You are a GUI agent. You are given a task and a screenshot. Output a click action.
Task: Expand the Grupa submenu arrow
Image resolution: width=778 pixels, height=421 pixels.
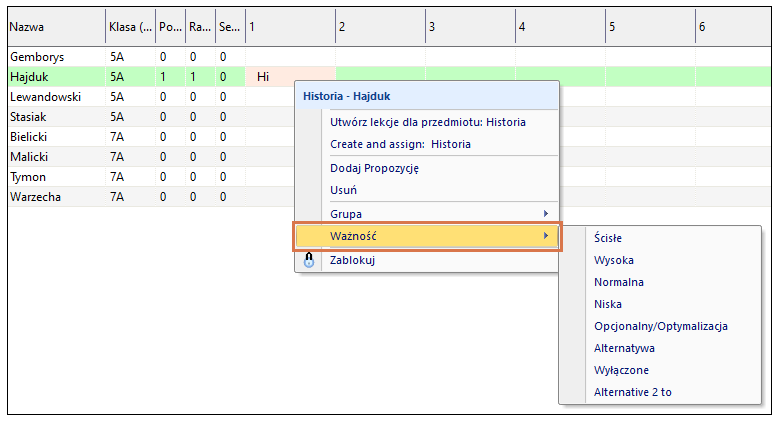coord(546,214)
